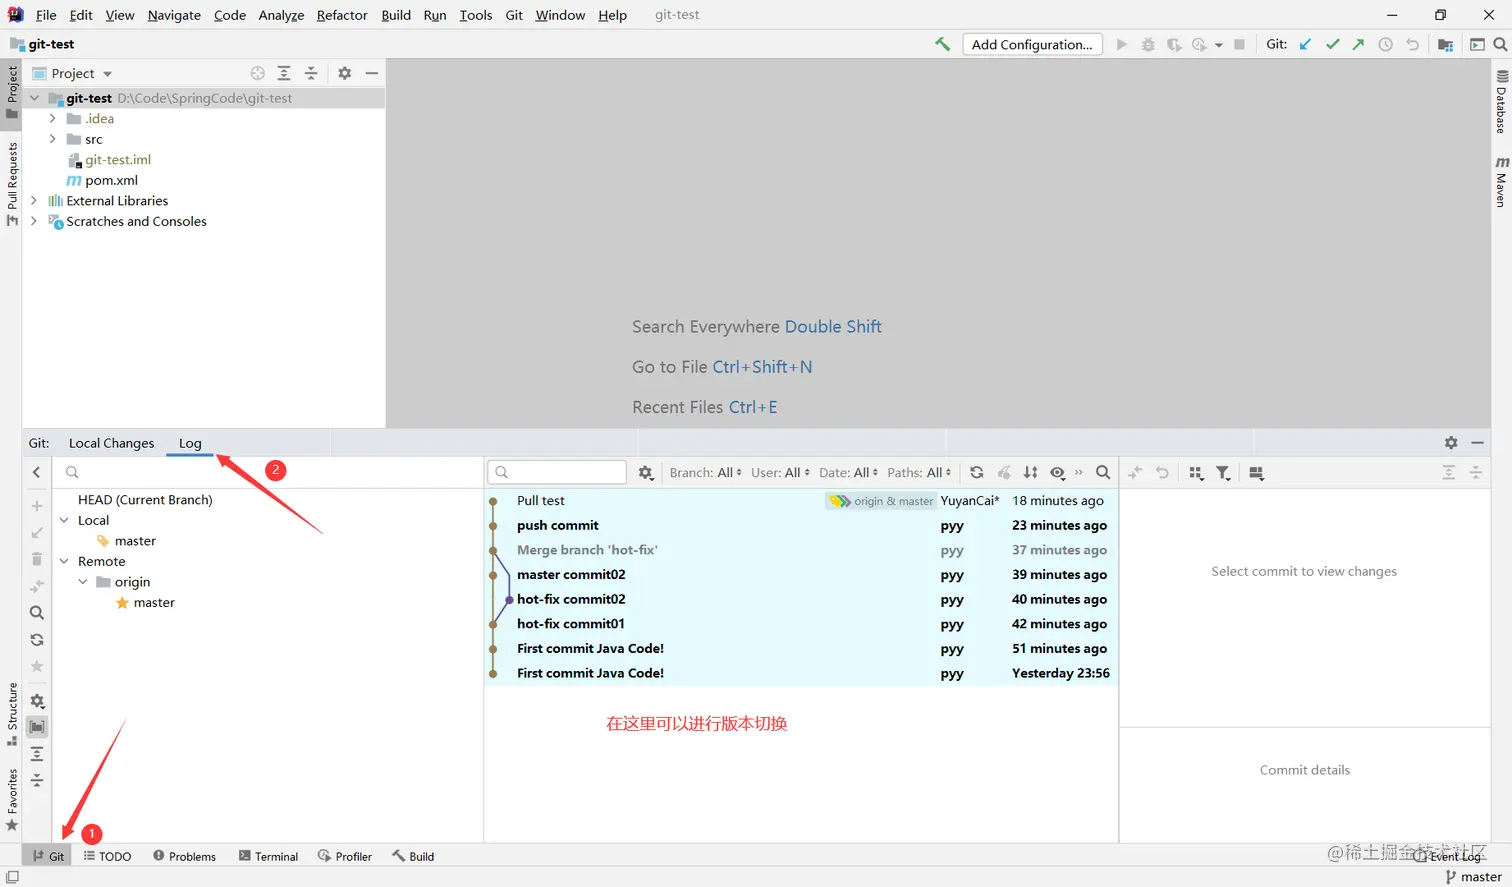
Task: Open the Git tool window button
Action: click(48, 856)
